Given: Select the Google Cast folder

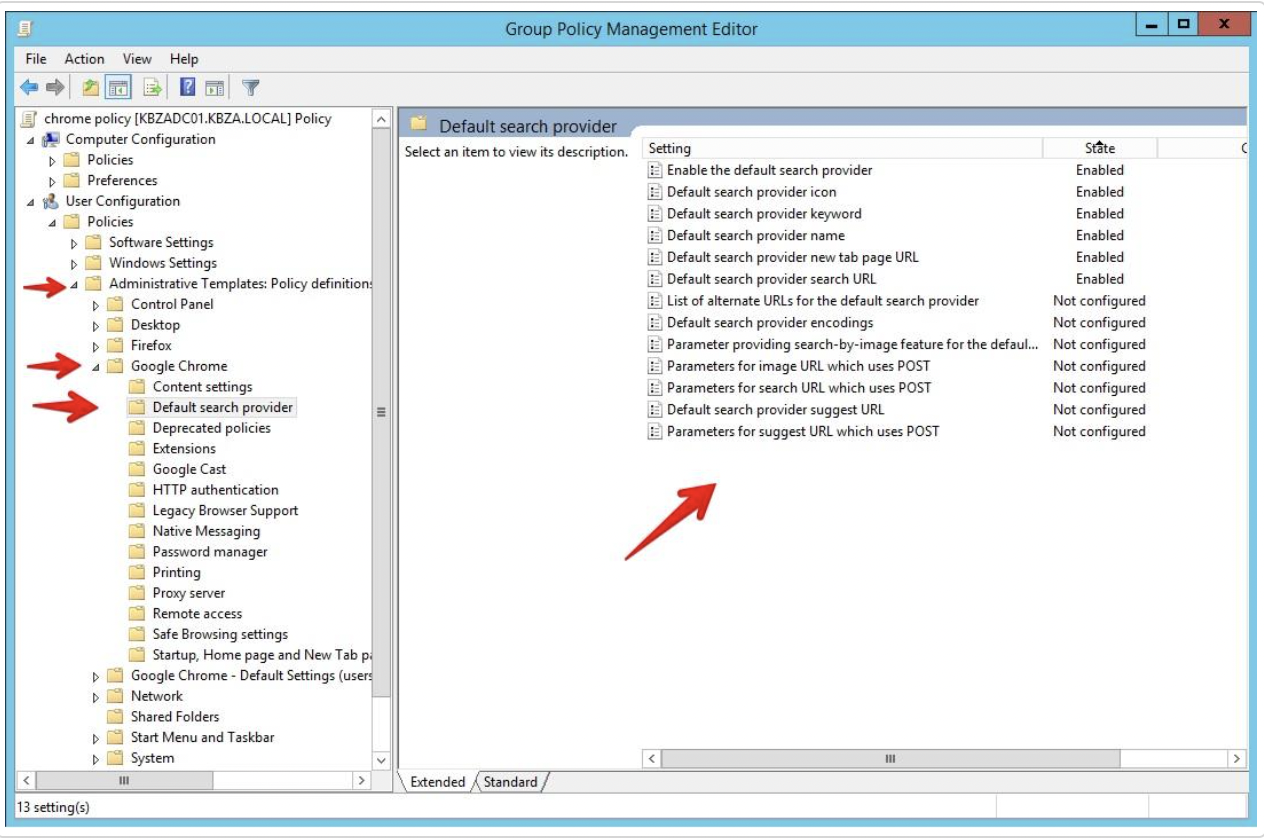Looking at the screenshot, I should pyautogui.click(x=189, y=469).
